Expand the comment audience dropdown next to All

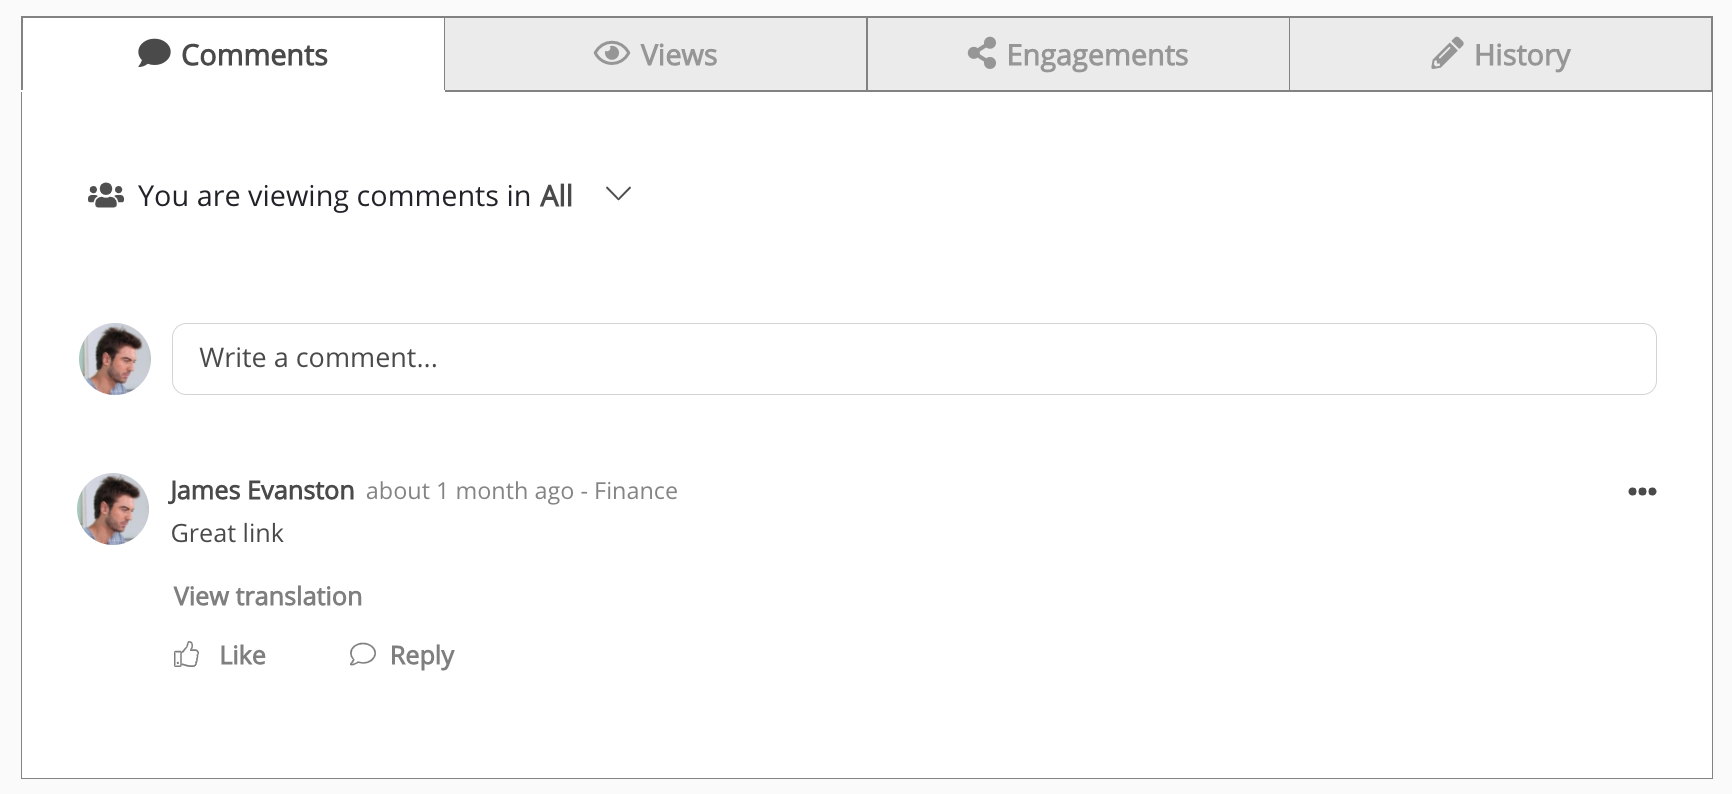[617, 196]
